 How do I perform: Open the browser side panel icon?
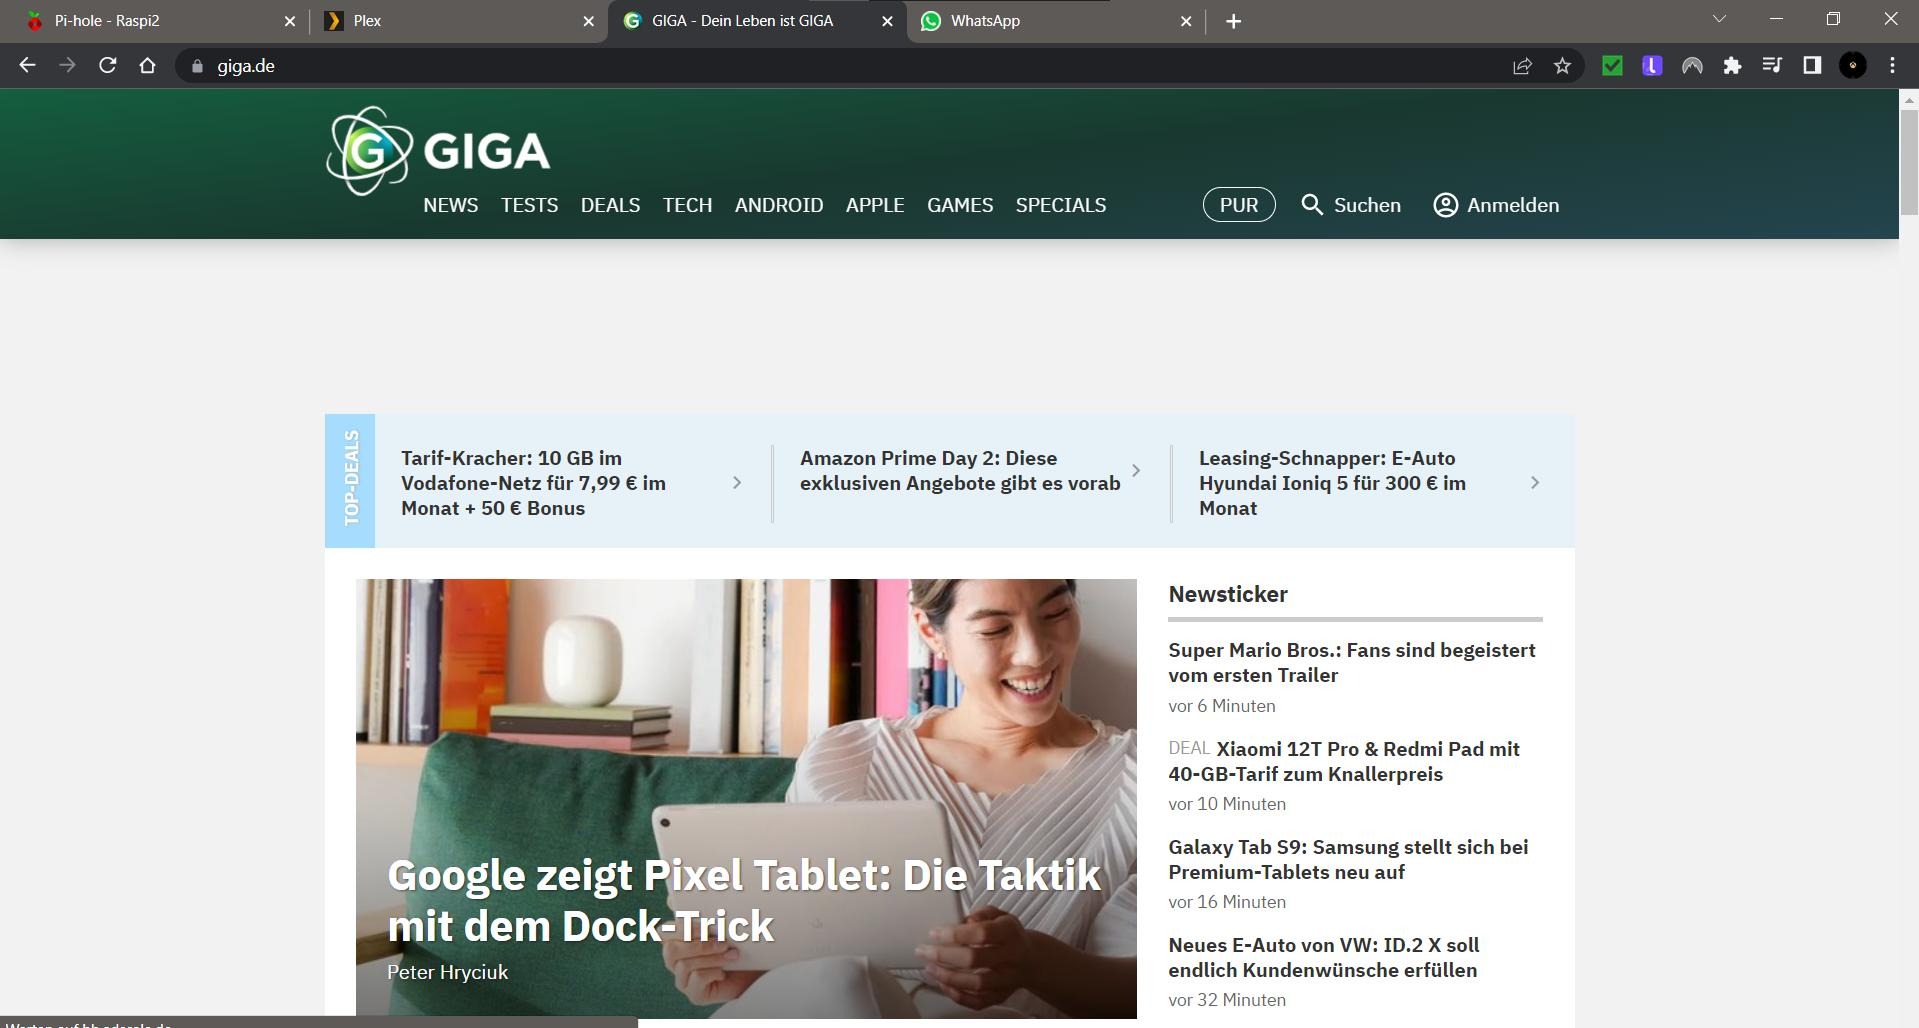pyautogui.click(x=1812, y=66)
